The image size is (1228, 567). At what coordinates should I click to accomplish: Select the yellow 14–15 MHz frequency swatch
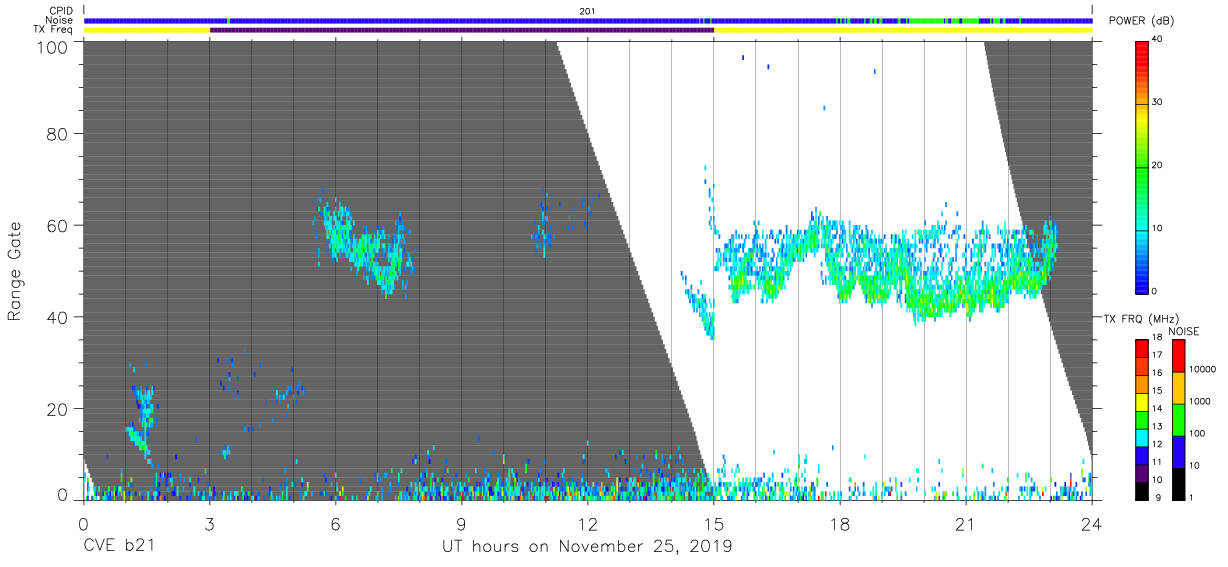tap(1142, 401)
